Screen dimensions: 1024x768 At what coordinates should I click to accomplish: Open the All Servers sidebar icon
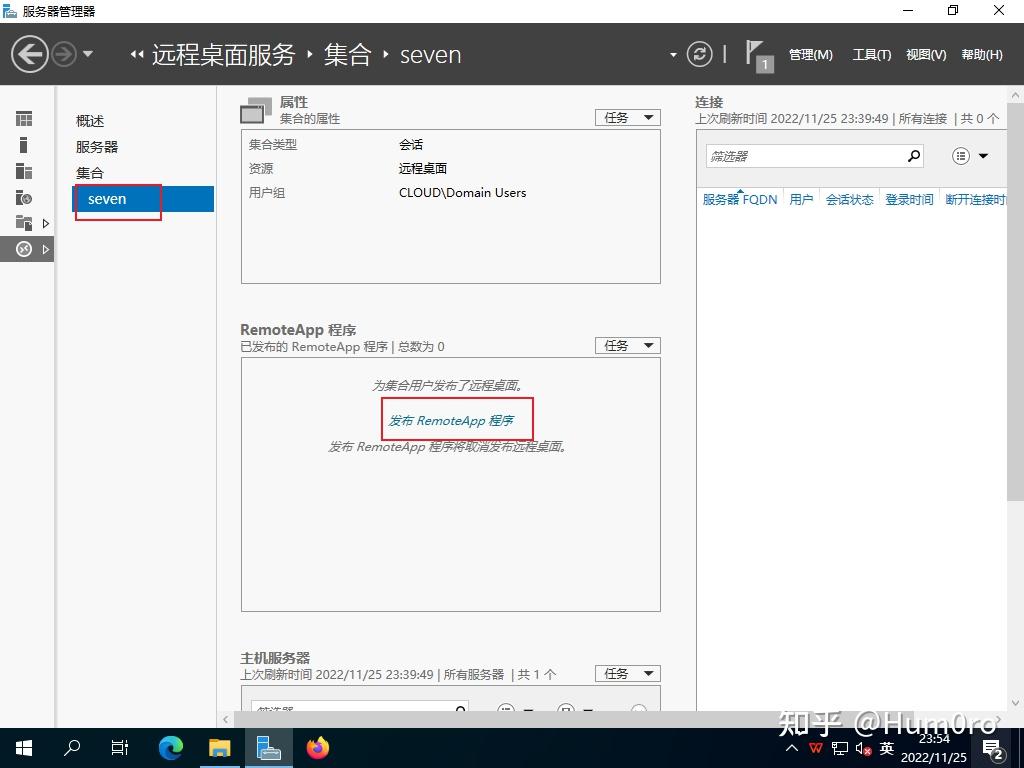pyautogui.click(x=24, y=170)
